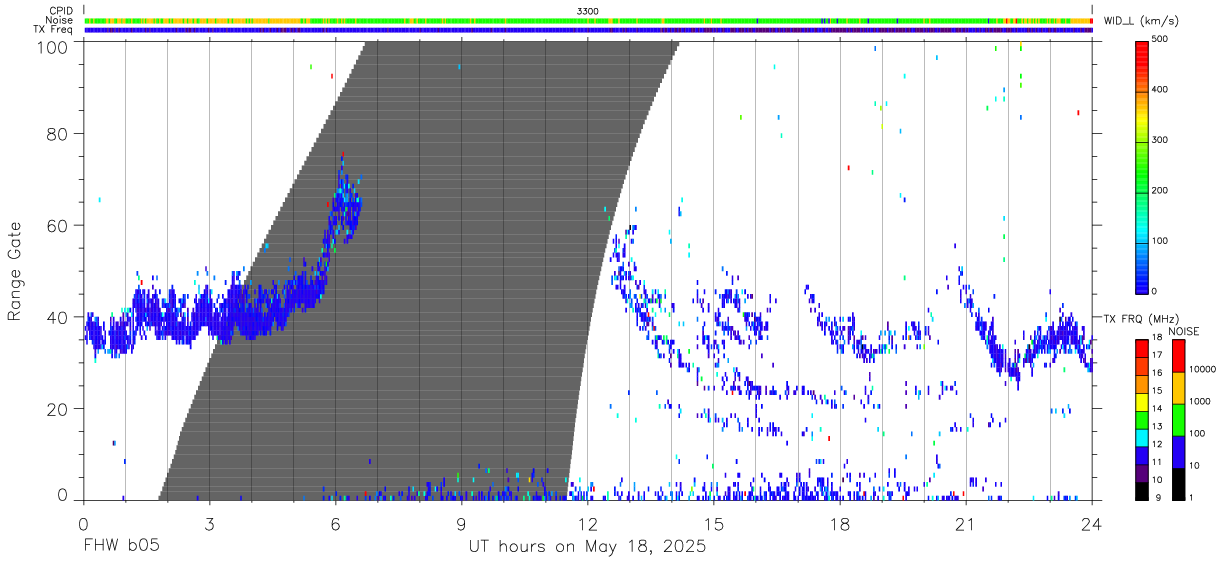Viewport: 1228px width, 567px height.
Task: Click UT hour tick label 3
Action: coord(209,524)
